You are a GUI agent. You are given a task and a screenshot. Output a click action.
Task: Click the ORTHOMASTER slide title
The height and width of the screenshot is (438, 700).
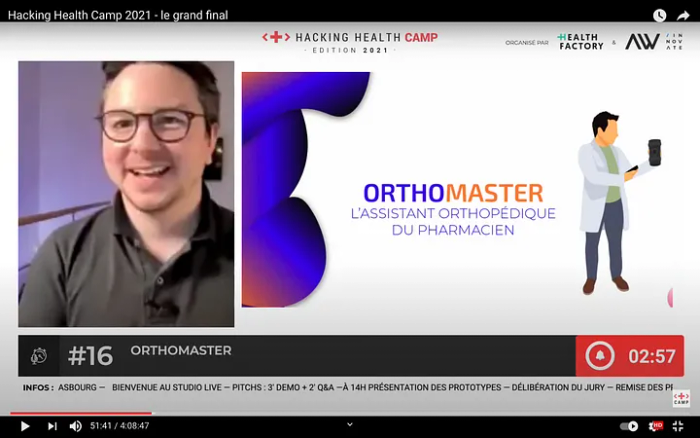[x=453, y=193]
